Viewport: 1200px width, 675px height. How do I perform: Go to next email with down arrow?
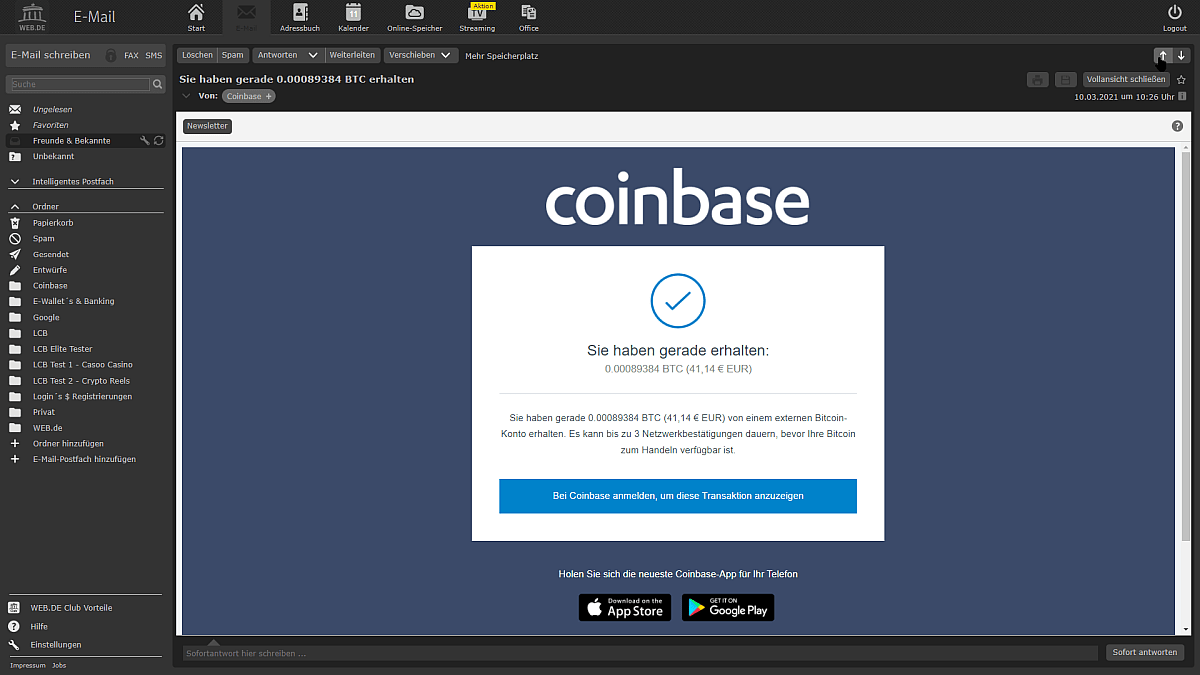click(1181, 56)
